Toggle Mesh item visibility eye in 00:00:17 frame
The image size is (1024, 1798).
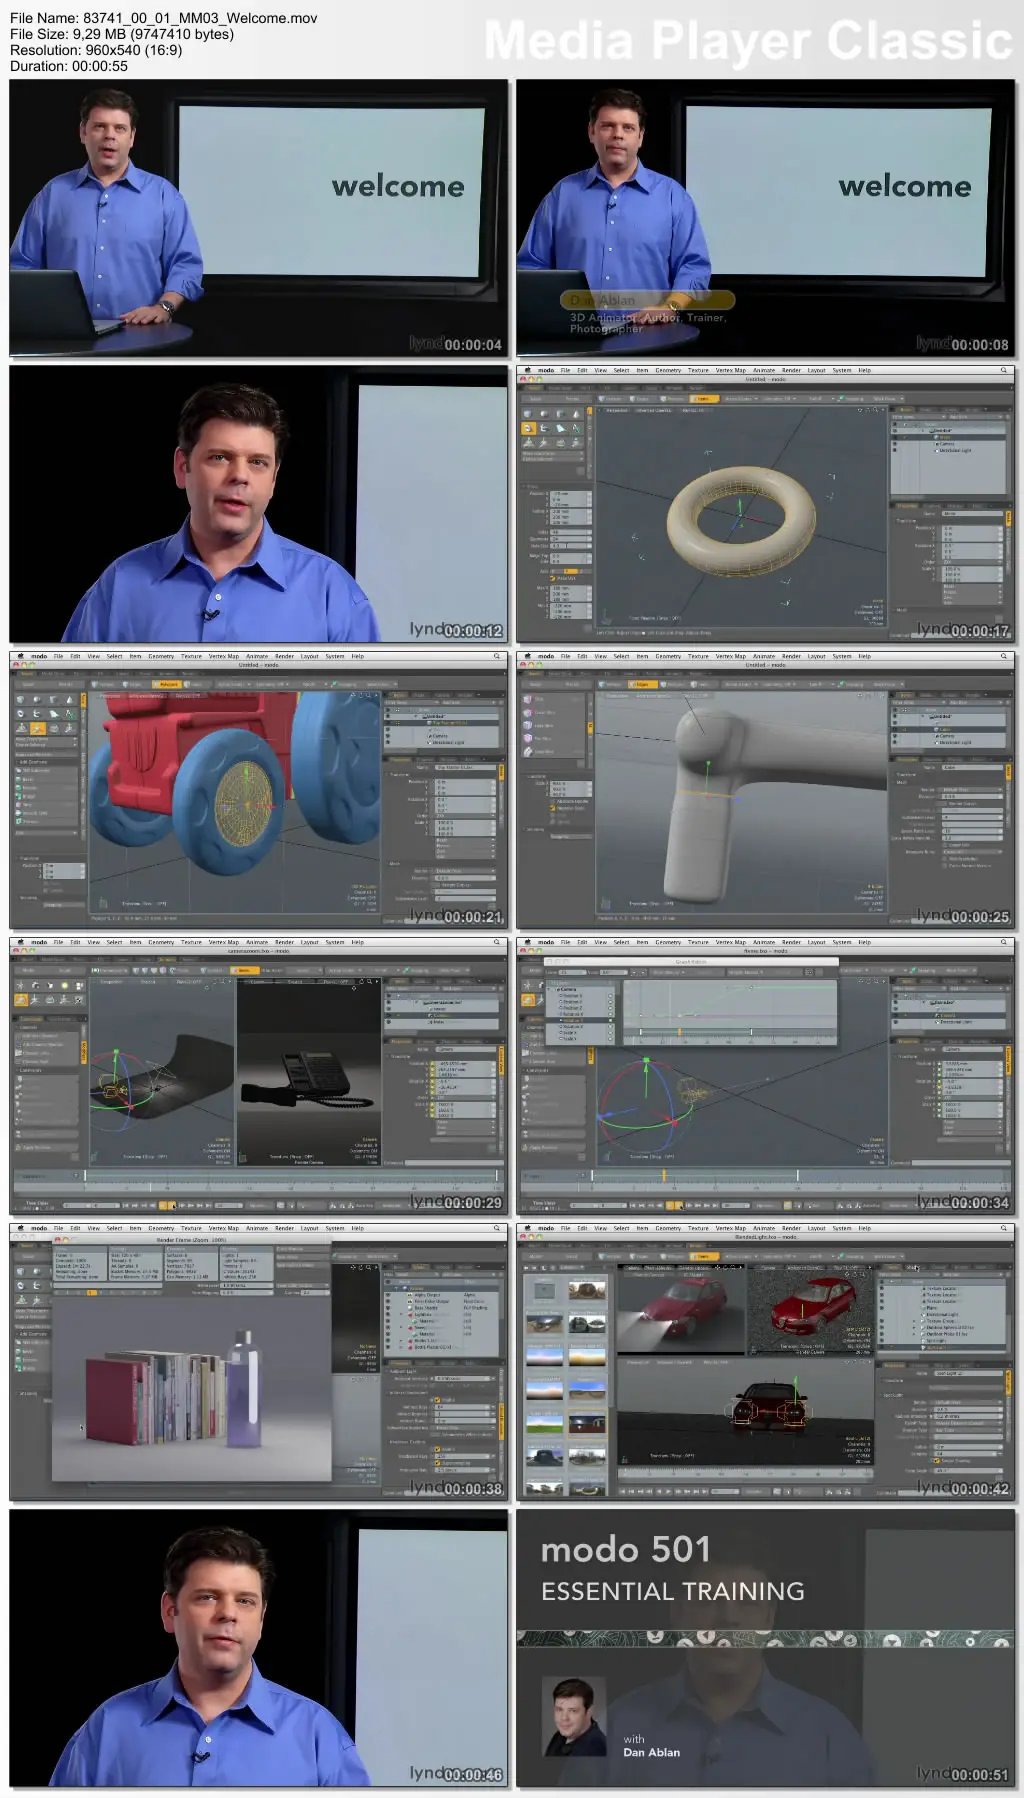(x=895, y=437)
